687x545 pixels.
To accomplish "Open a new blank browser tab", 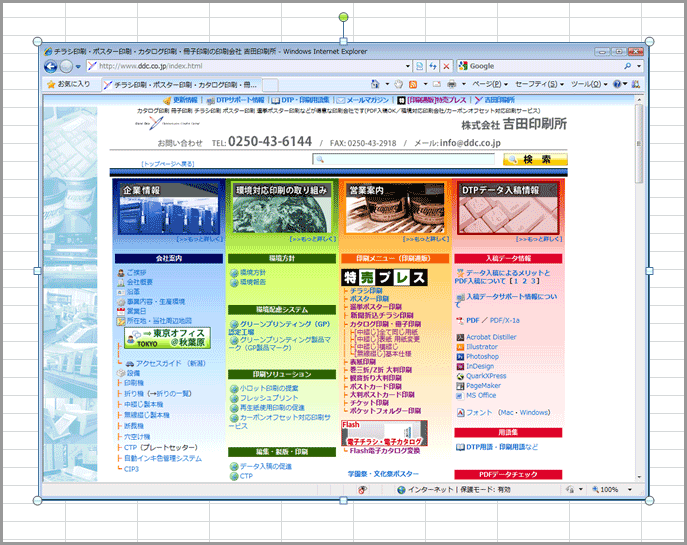I will click(x=270, y=85).
